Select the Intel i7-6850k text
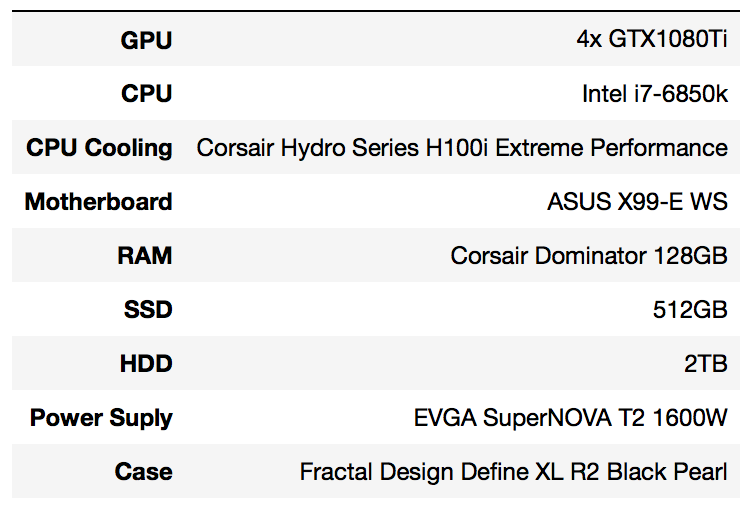The image size is (750, 506). tap(655, 94)
